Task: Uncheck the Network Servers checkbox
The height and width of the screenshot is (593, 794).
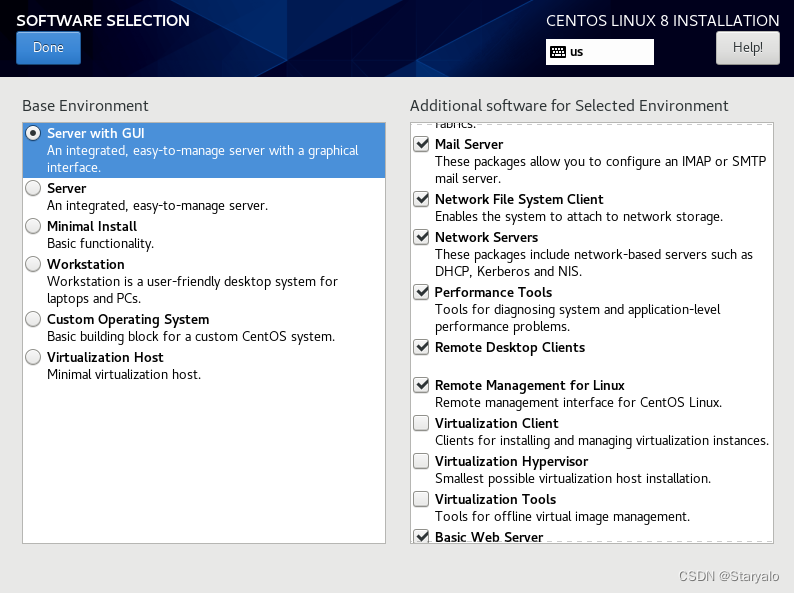Action: click(421, 237)
